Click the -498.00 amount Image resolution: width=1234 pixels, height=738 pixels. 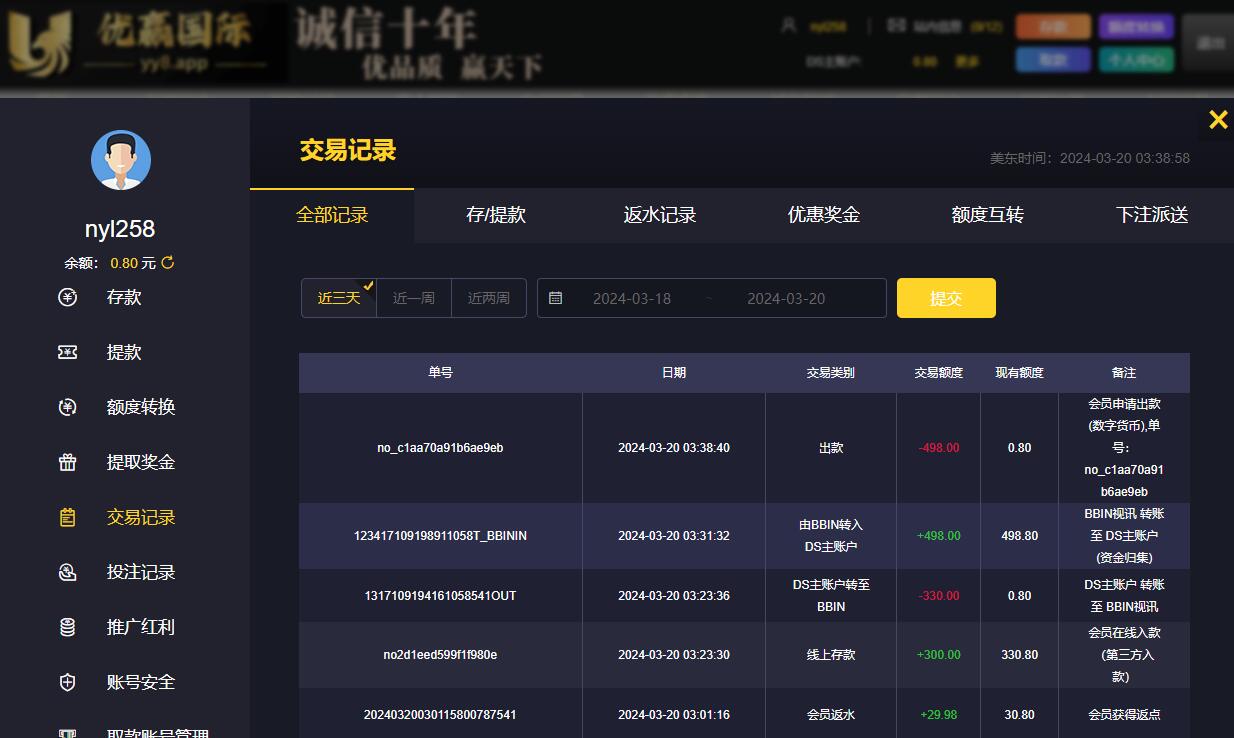[939, 448]
